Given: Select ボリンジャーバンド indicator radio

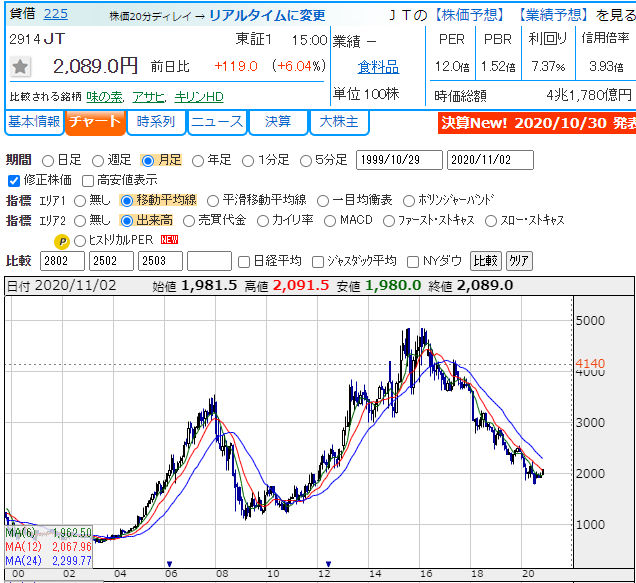Looking at the screenshot, I should tap(409, 201).
